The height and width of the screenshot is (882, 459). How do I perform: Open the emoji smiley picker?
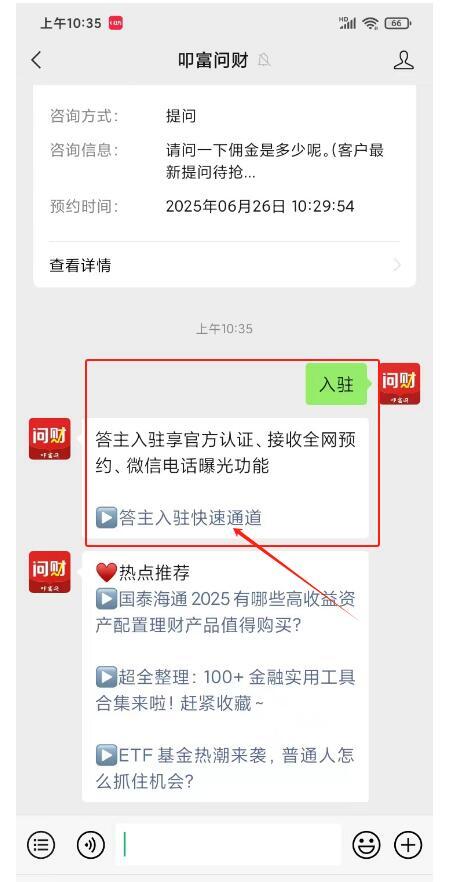coord(366,844)
